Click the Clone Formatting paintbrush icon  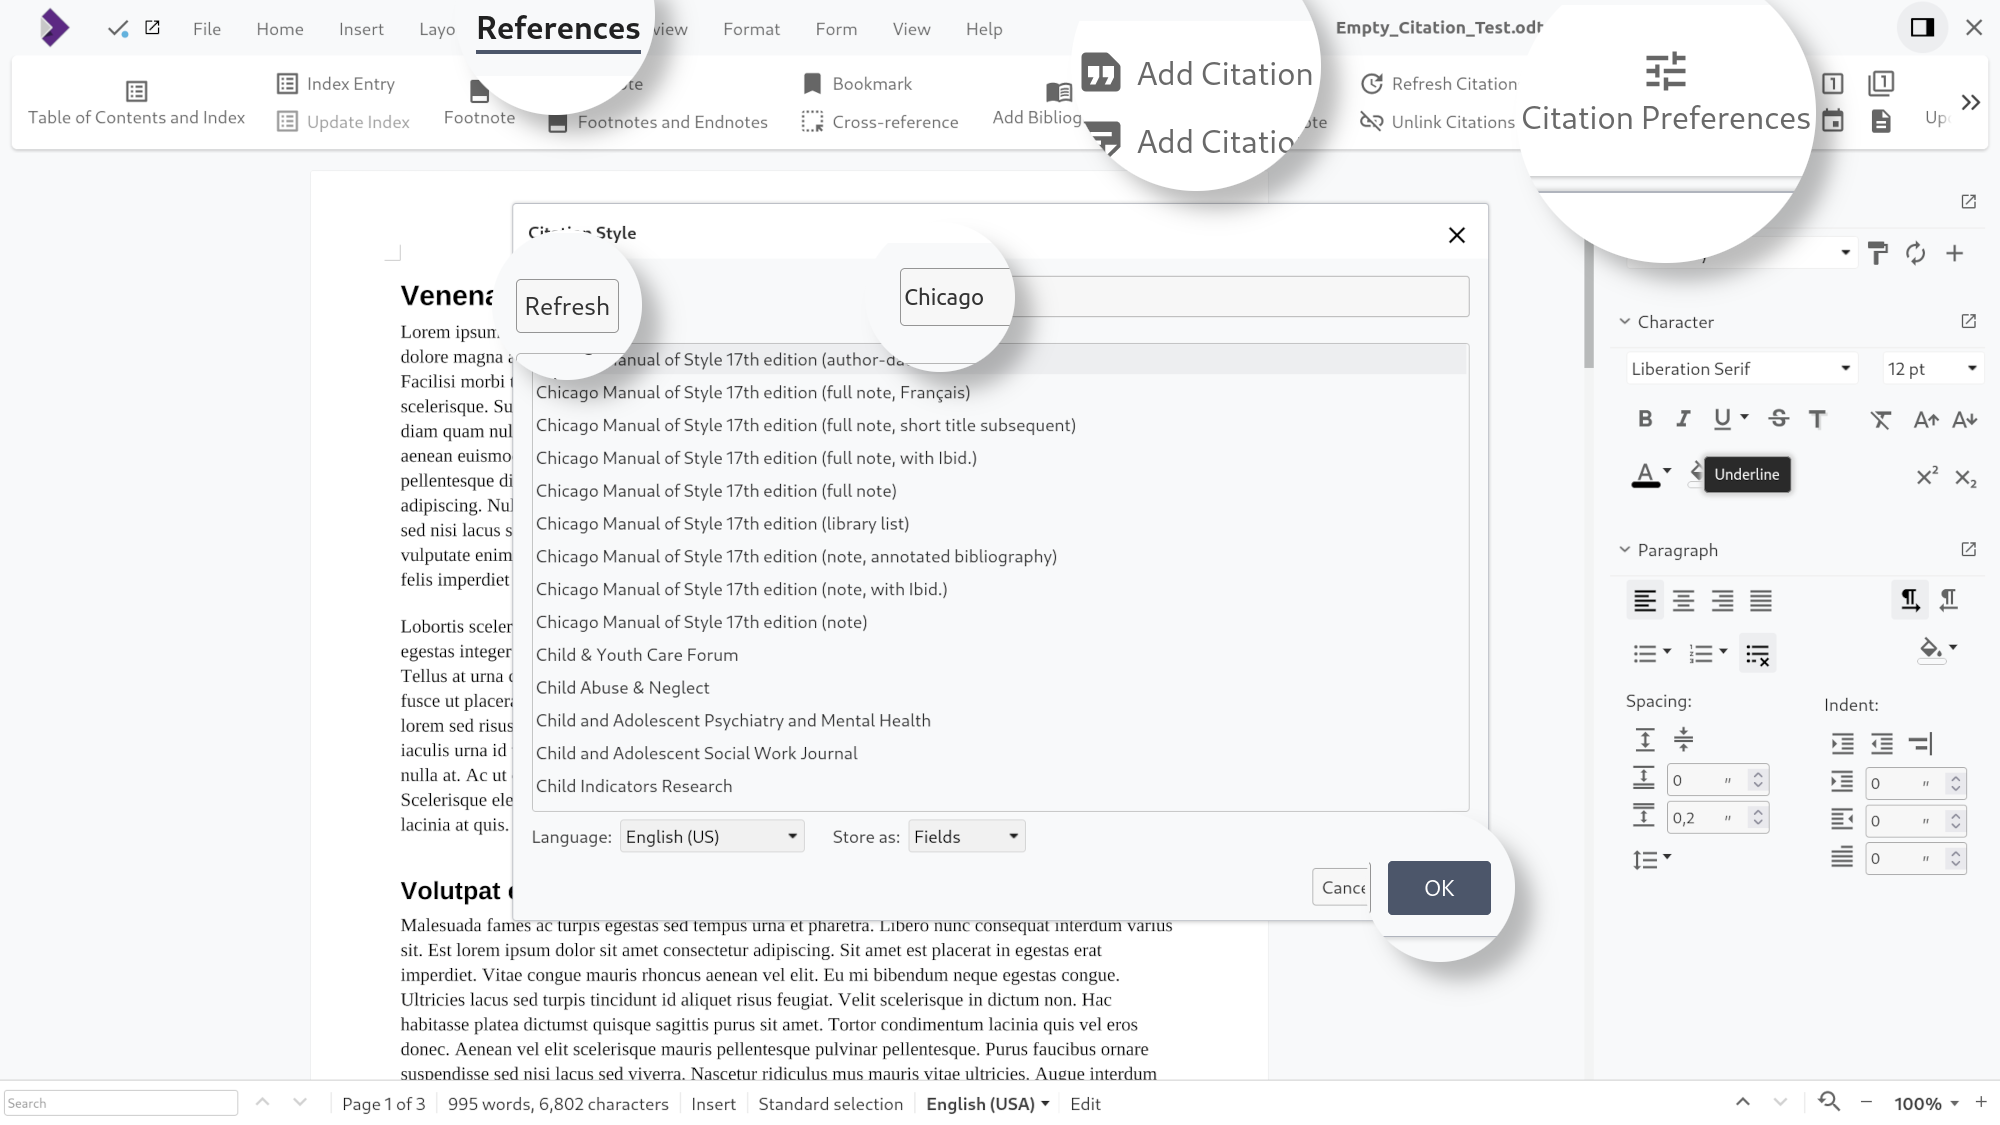coord(1878,254)
